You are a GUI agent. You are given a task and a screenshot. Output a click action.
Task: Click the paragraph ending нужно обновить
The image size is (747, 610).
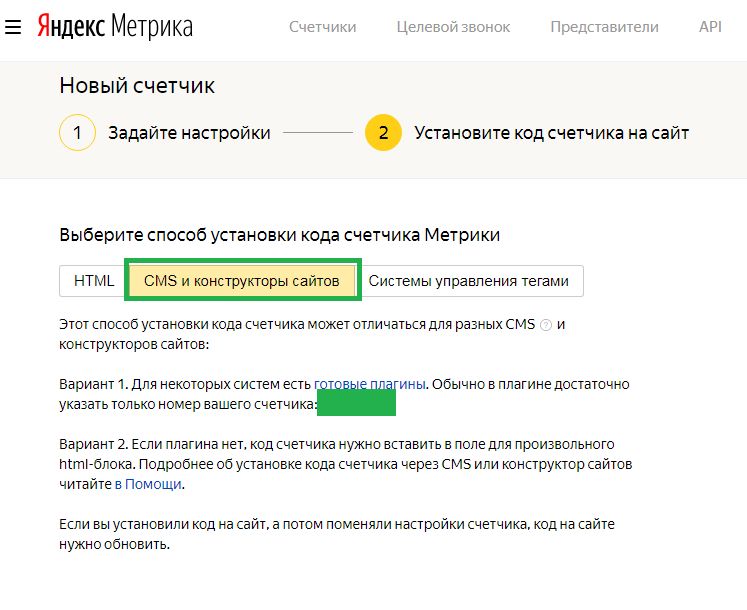point(337,534)
